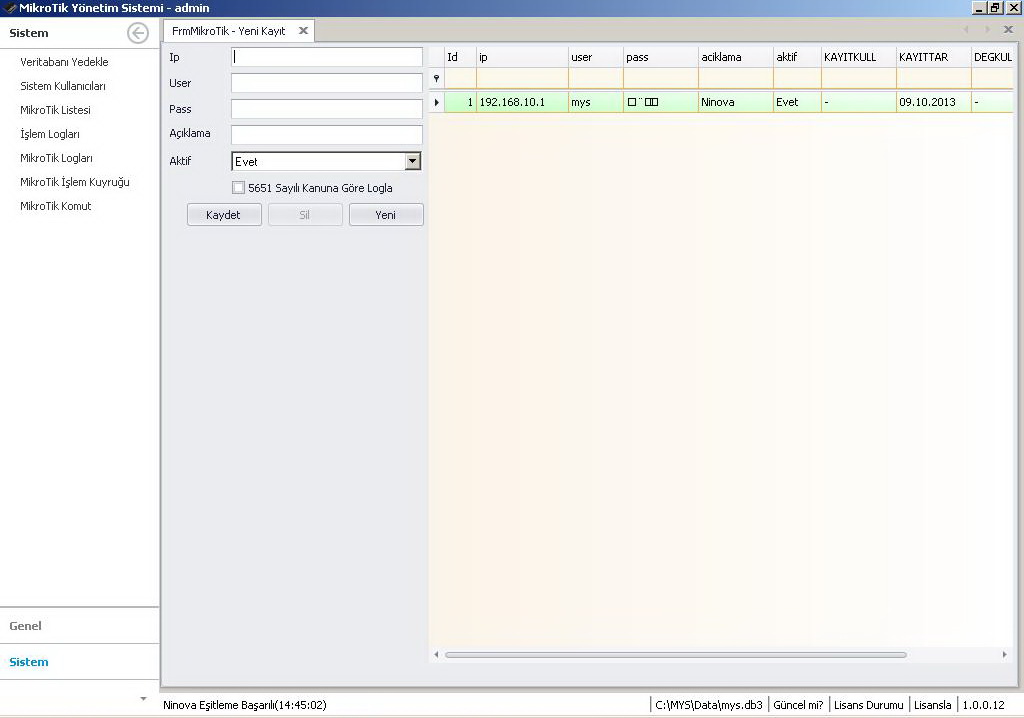Select the Ninova aciklama cell
Viewport: 1024px width, 718px height.
tap(736, 102)
